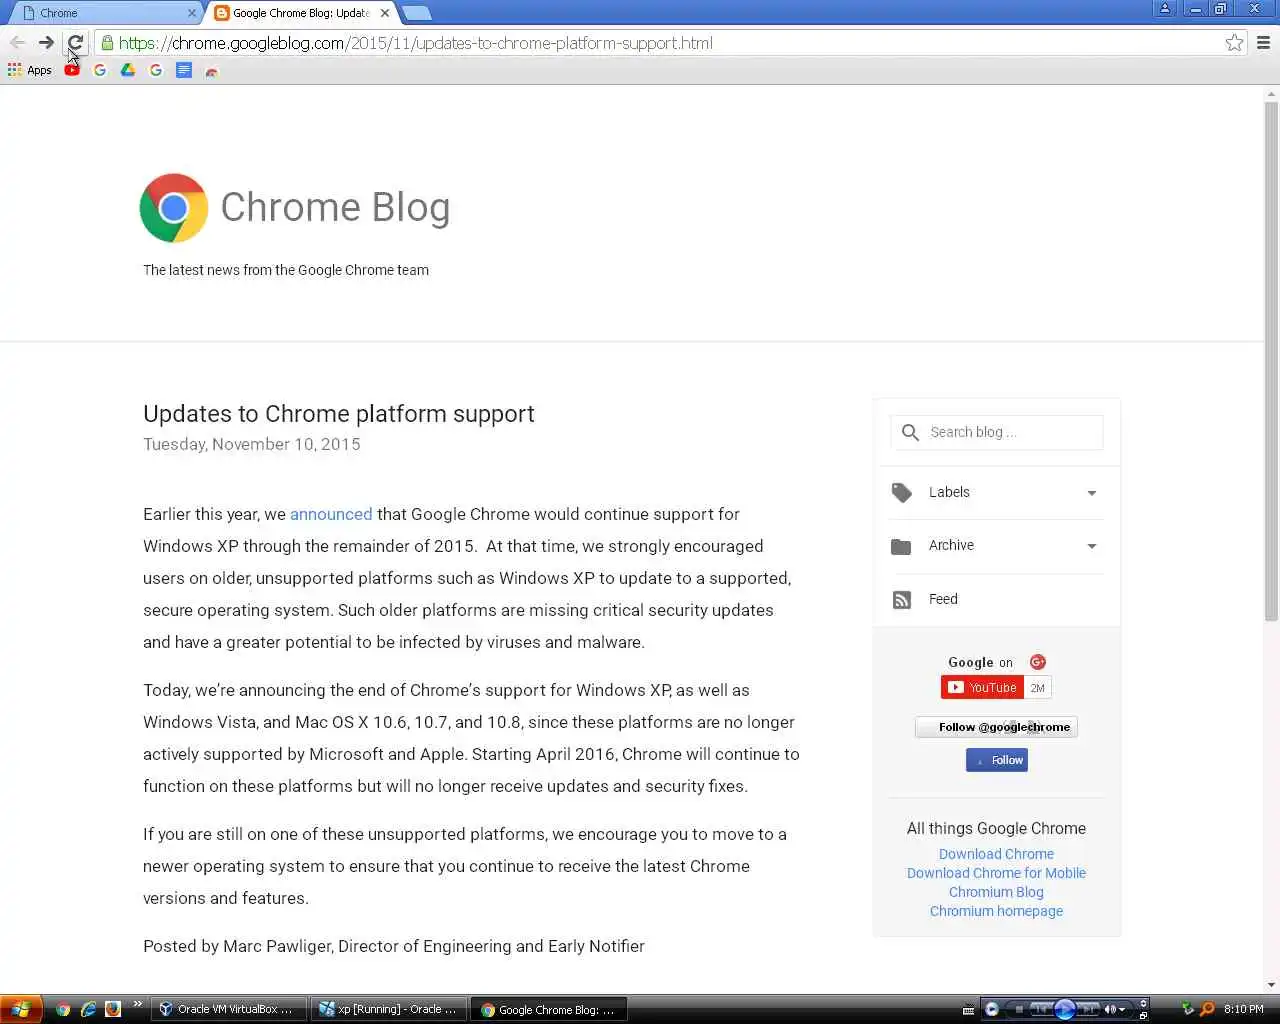Click the address bar URL

coord(416,43)
